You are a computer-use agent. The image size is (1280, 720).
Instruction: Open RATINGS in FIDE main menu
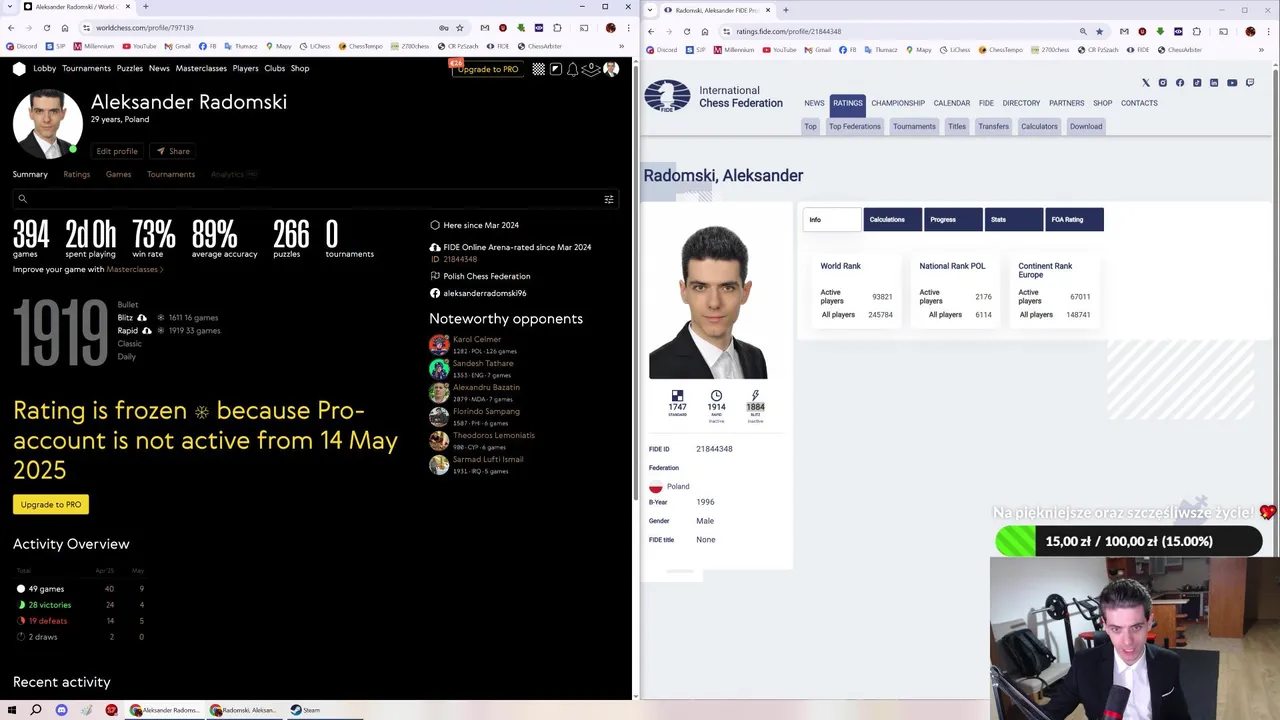pos(847,103)
